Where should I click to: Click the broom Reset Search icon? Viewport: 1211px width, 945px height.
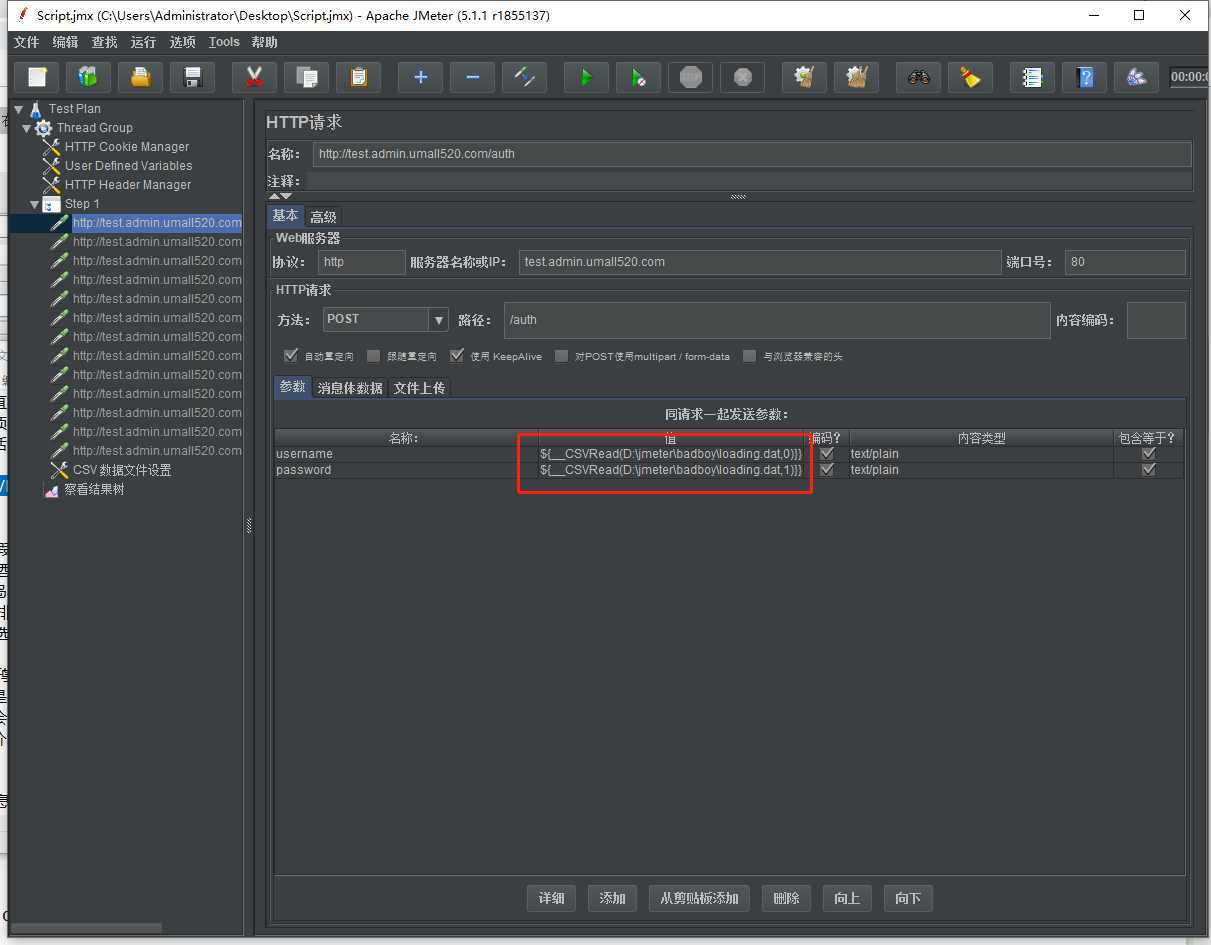pos(970,77)
